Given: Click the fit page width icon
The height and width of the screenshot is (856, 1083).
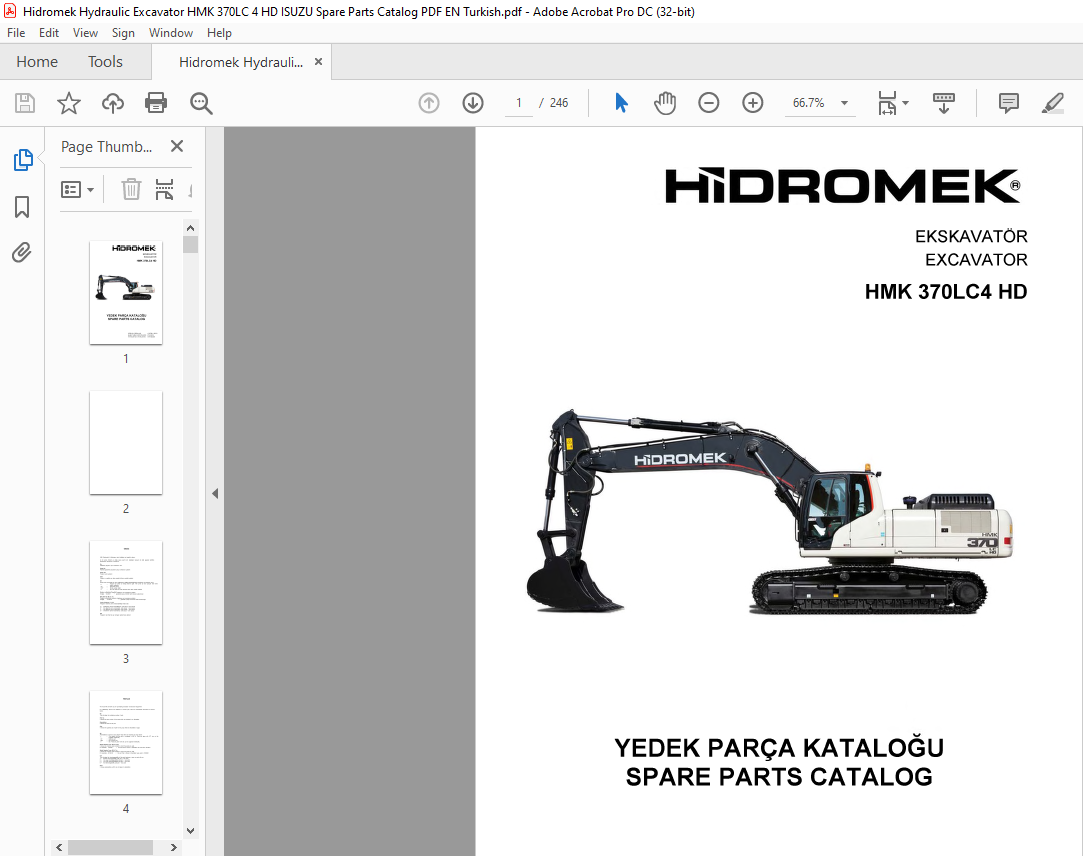Looking at the screenshot, I should tap(887, 103).
